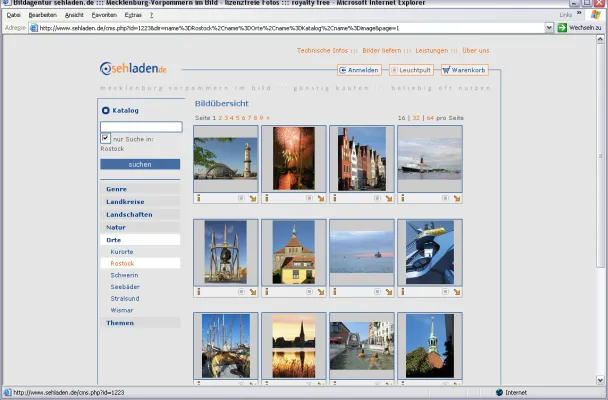This screenshot has height=400, width=608.
Task: Click info icon under the lighthouse photo
Action: (x=198, y=198)
